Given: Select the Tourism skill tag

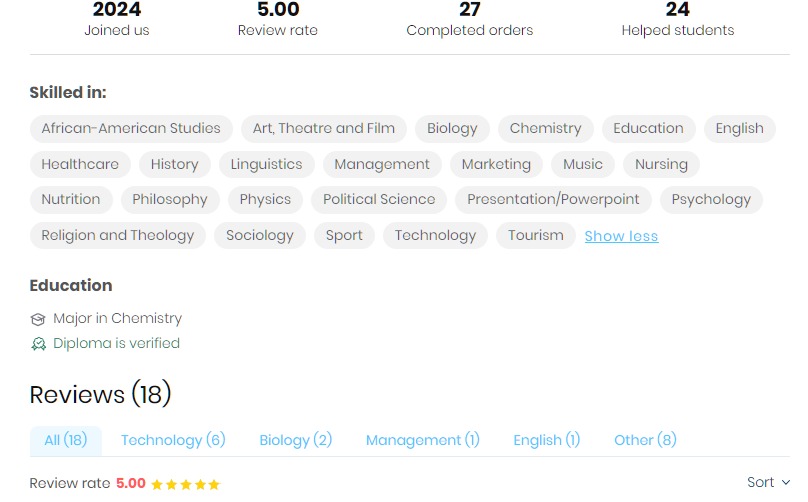Looking at the screenshot, I should [x=535, y=235].
